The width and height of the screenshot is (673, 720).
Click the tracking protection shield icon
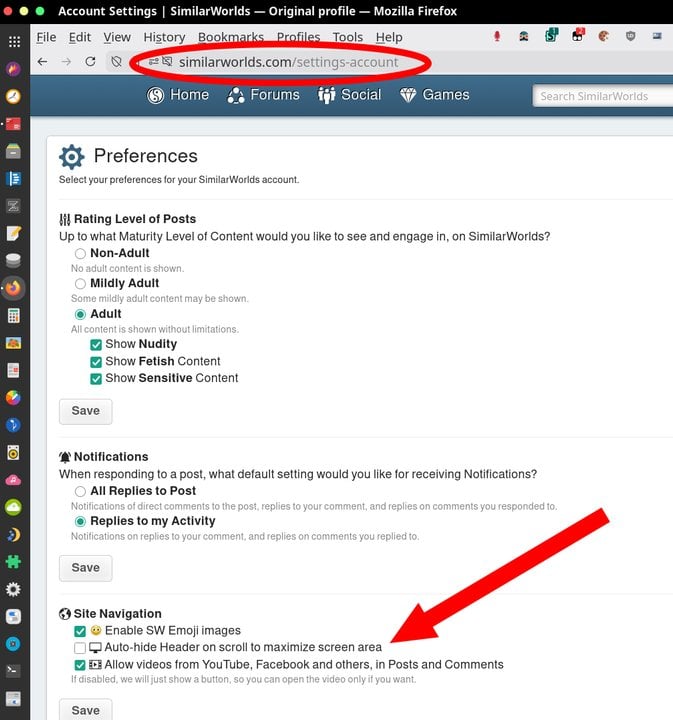(x=117, y=62)
